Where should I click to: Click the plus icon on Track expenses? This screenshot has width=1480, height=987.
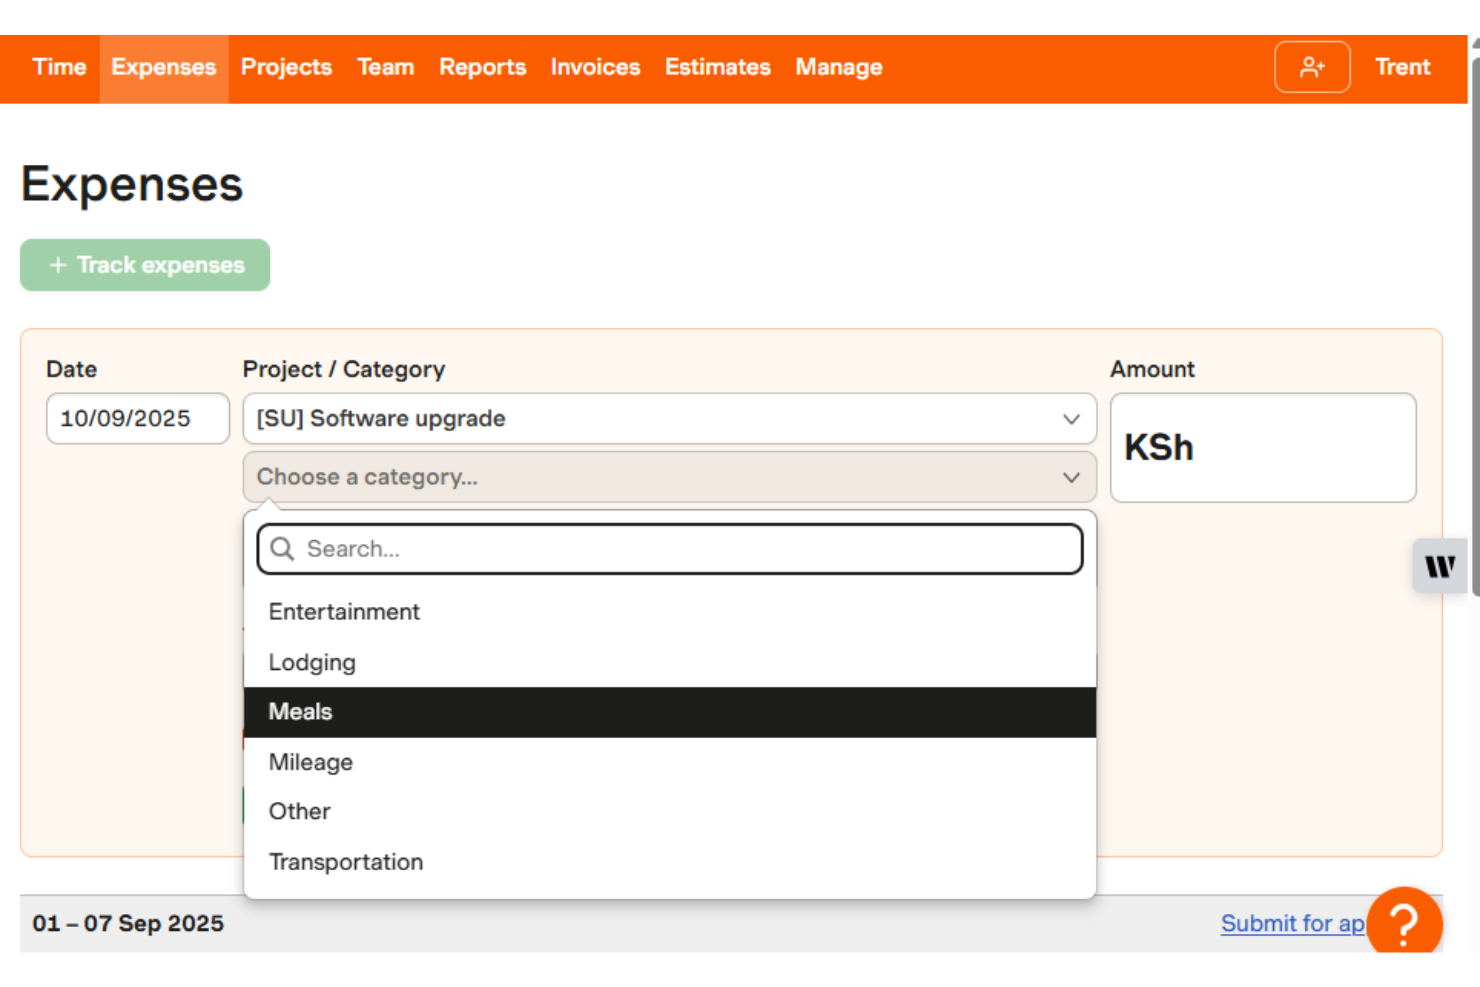tap(56, 265)
